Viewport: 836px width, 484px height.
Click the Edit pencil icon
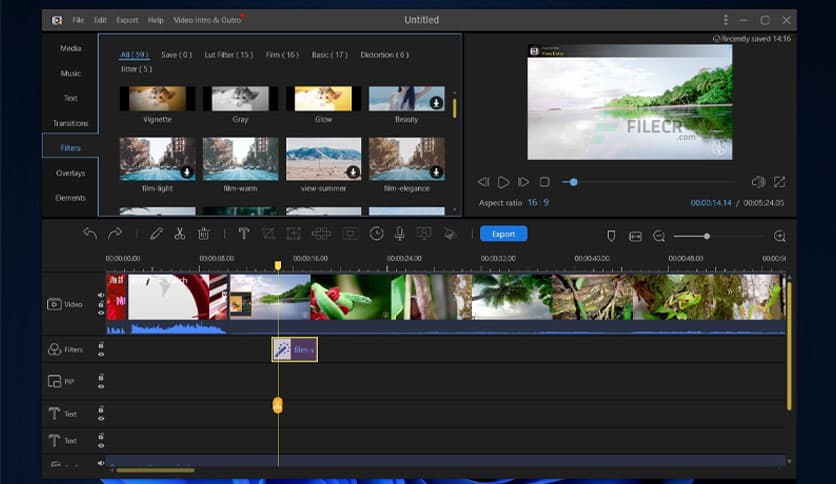click(155, 234)
